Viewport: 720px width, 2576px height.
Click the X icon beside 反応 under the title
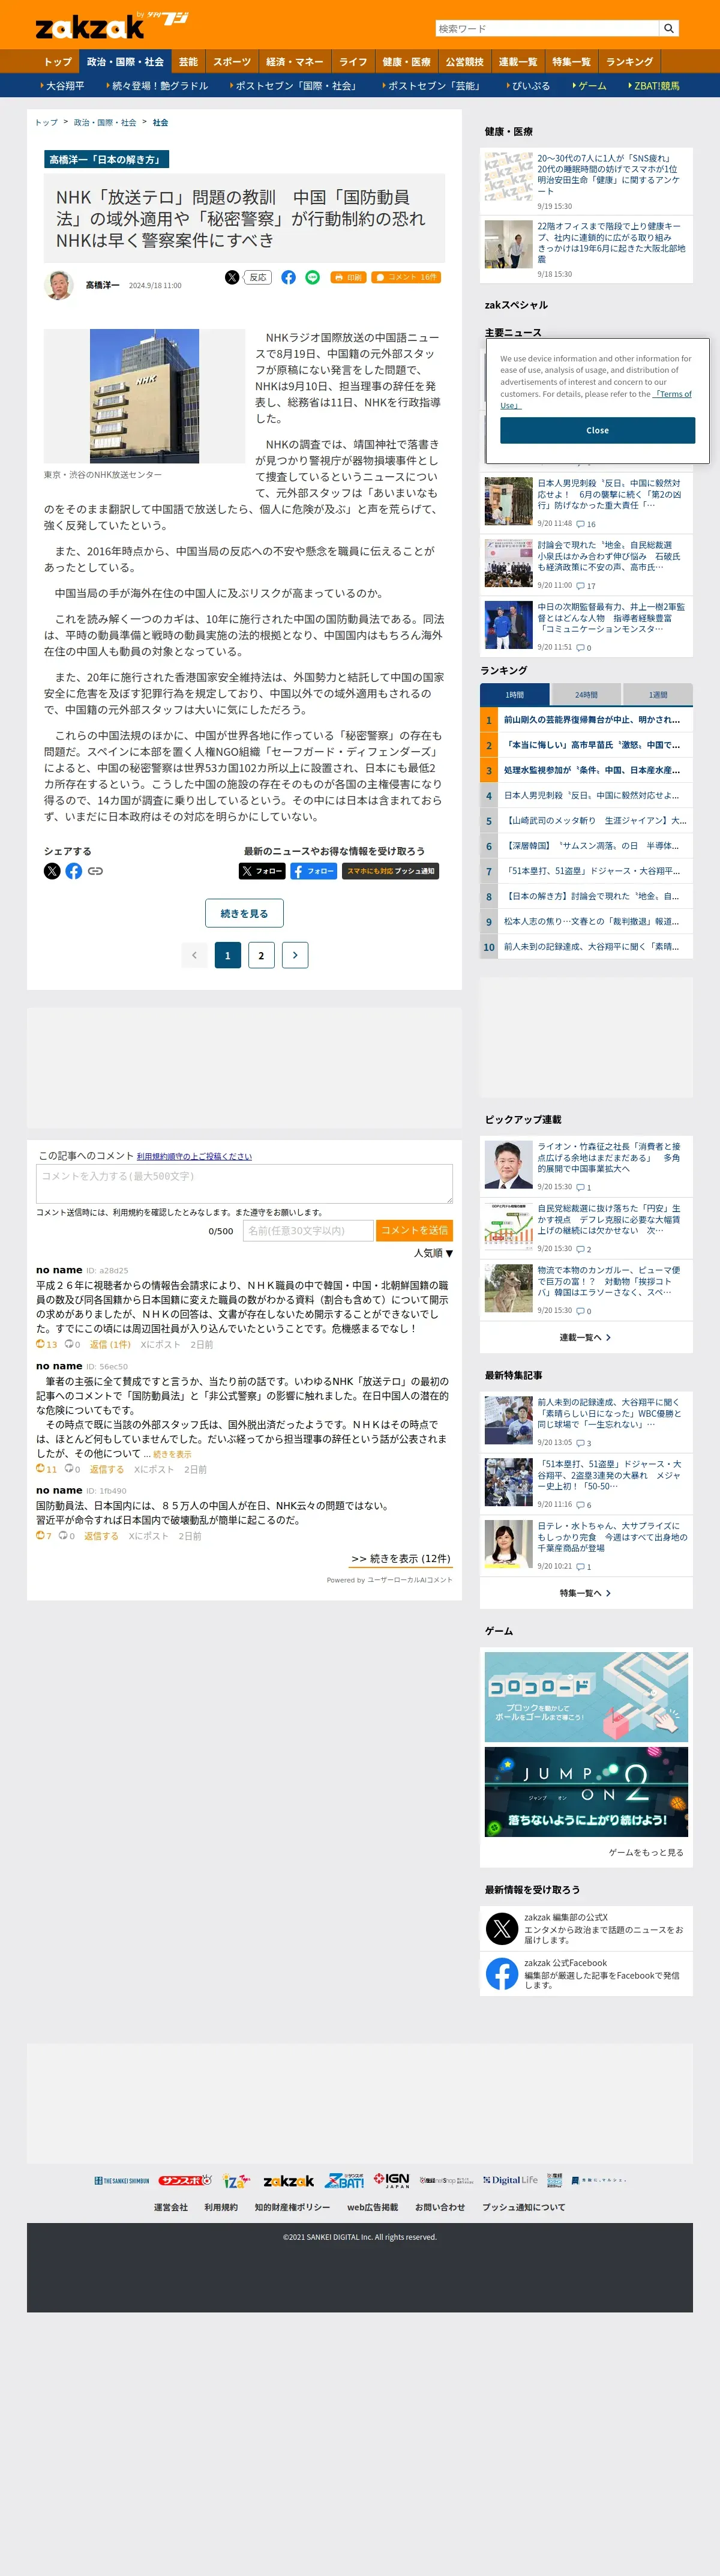[x=232, y=277]
